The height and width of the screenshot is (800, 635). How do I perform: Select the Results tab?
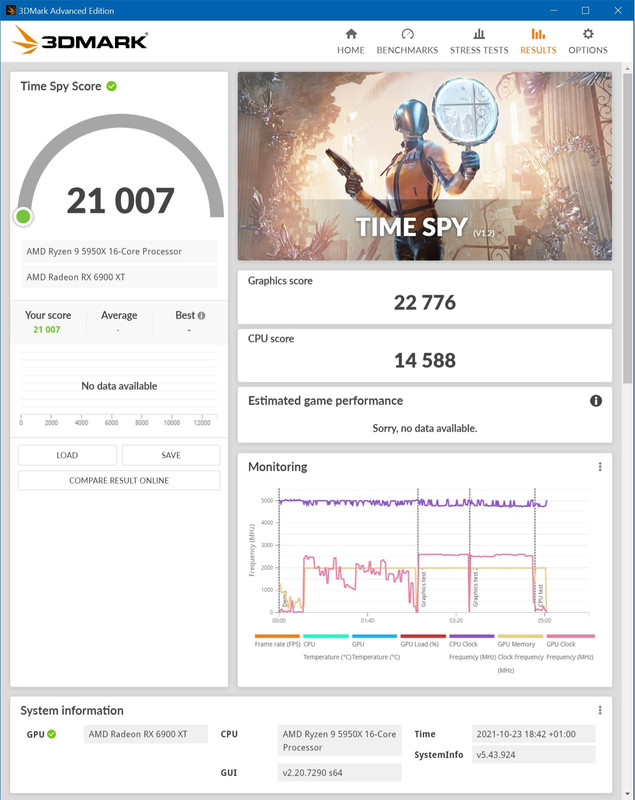click(538, 41)
